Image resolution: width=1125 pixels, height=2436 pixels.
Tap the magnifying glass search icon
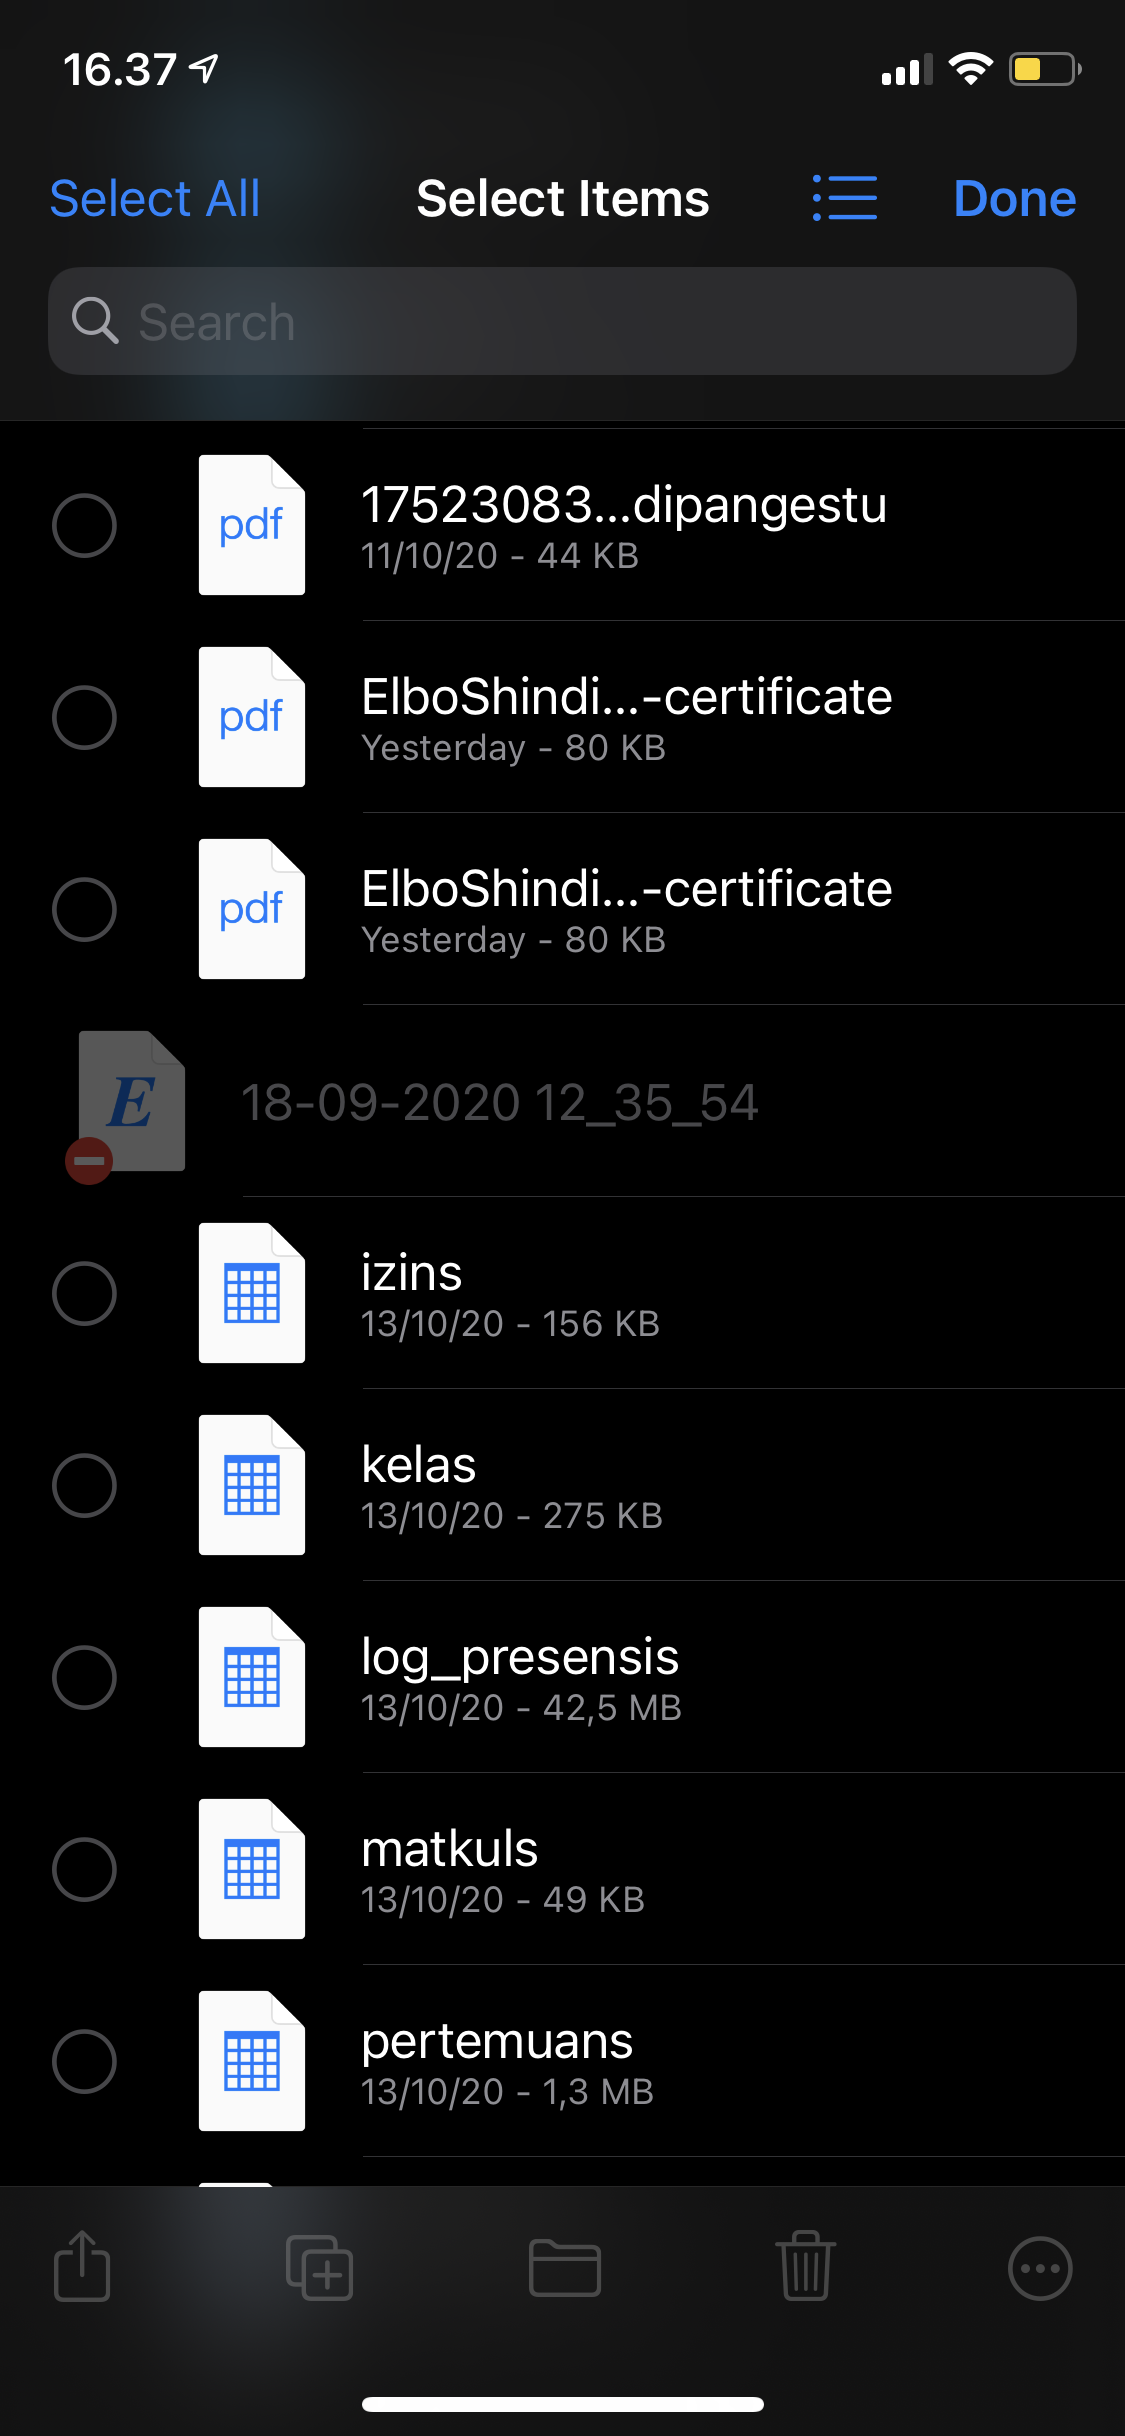[x=95, y=321]
